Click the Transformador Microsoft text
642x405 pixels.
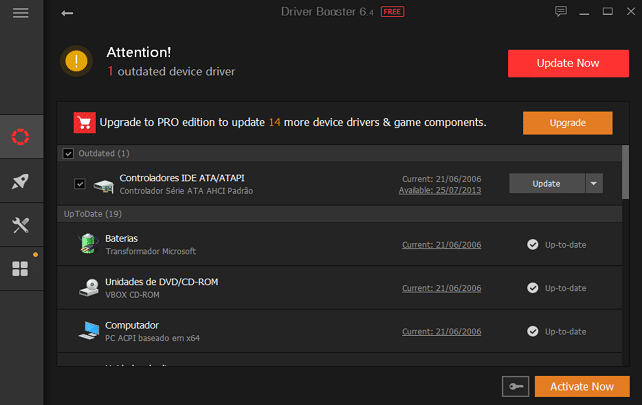tap(151, 251)
